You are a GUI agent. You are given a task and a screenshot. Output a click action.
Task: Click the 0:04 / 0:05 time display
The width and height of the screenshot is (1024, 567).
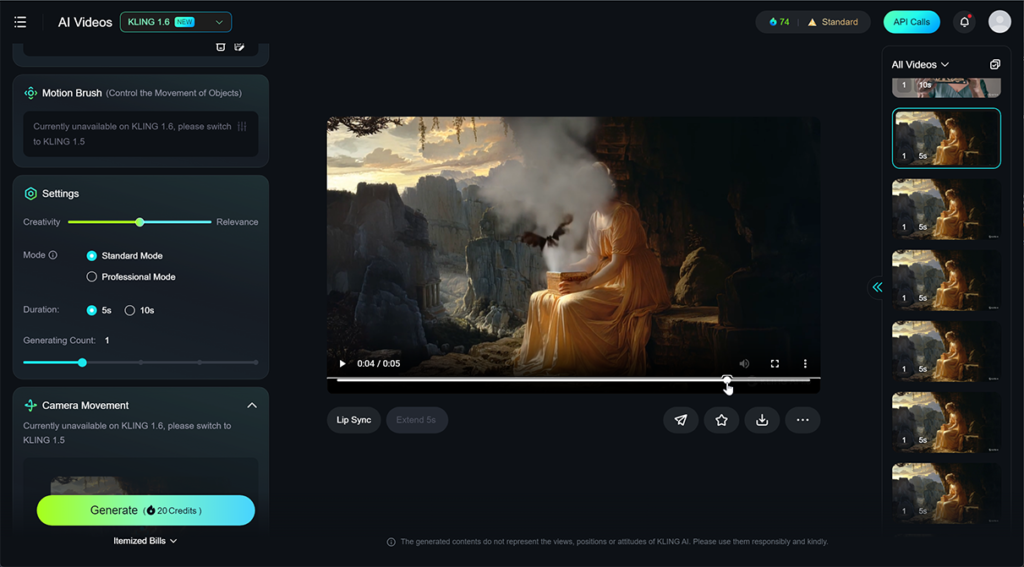coord(379,364)
